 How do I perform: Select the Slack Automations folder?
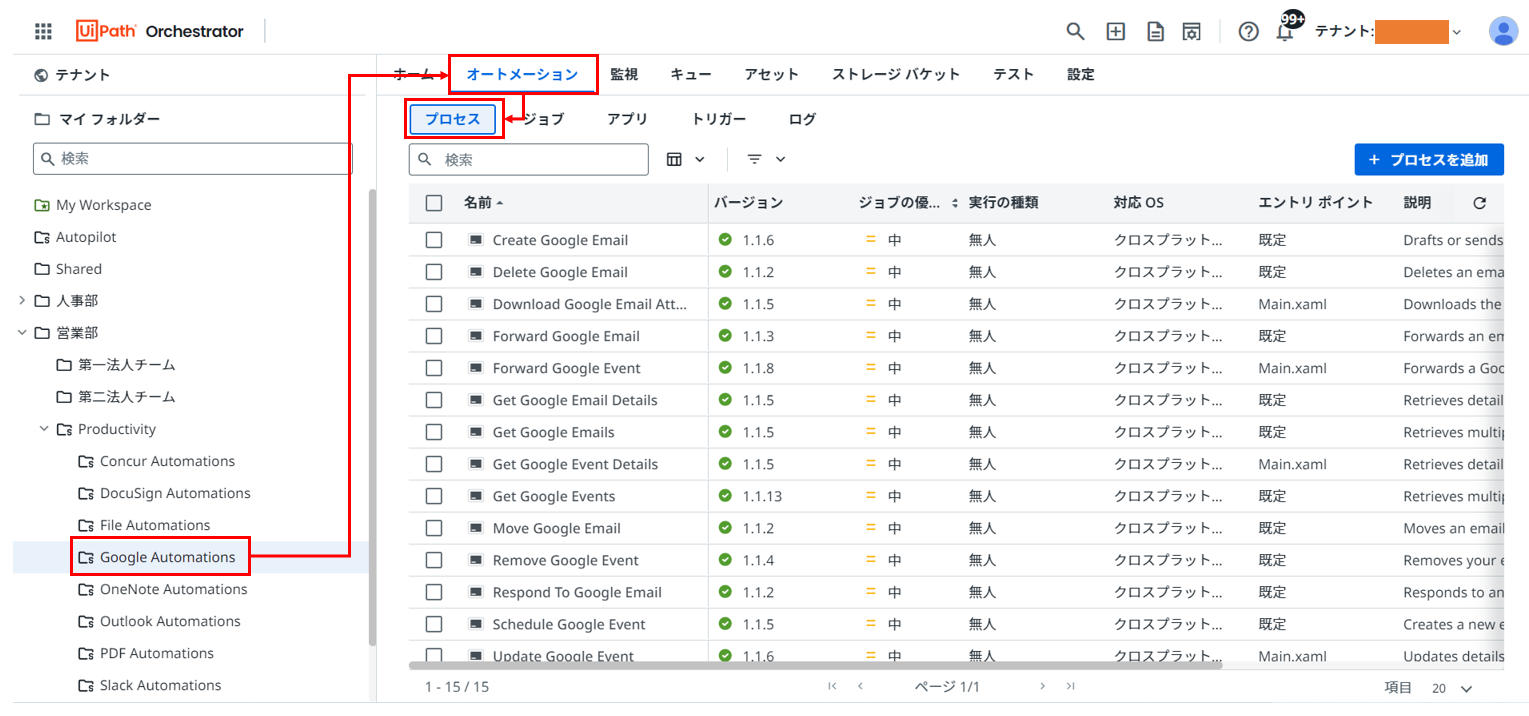[160, 685]
